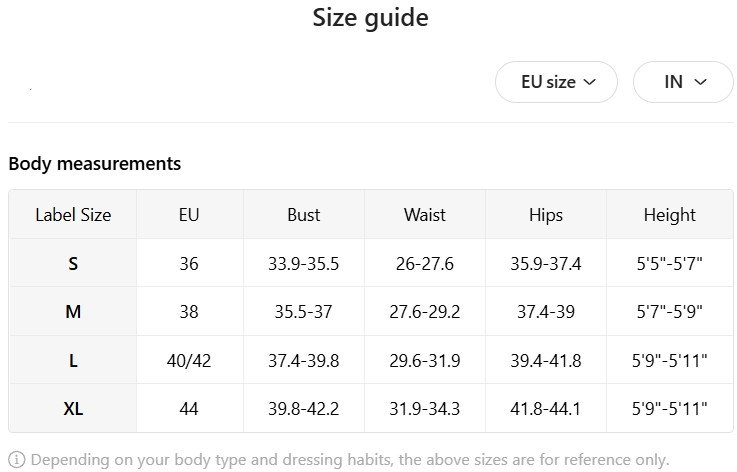
Task: Click the Body measurements section title
Action: 95,163
